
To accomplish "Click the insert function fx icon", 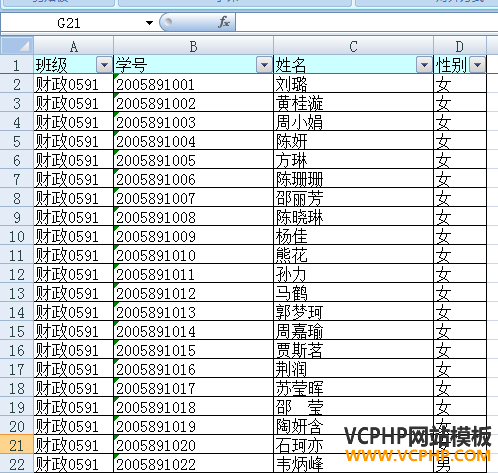I will (224, 22).
